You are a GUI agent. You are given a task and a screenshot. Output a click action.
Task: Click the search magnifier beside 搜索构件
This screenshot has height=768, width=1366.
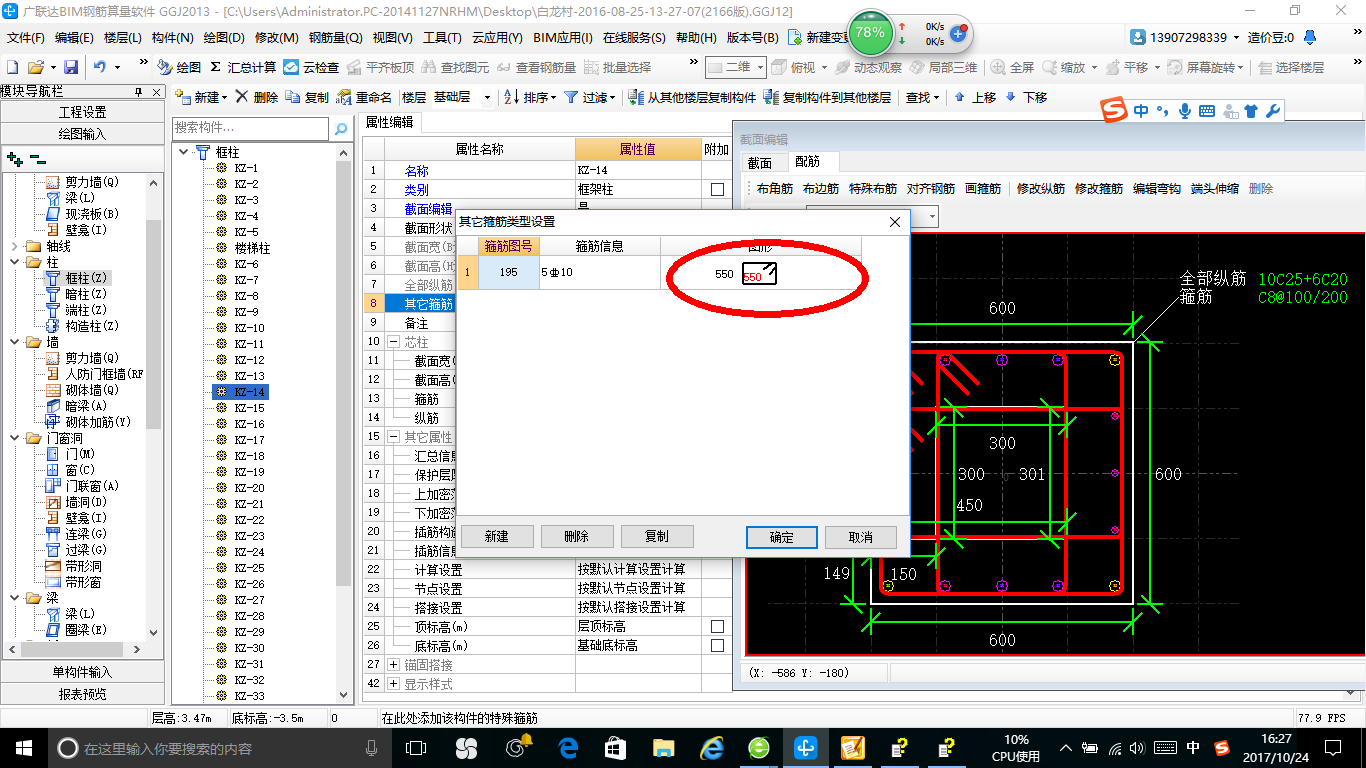(341, 128)
